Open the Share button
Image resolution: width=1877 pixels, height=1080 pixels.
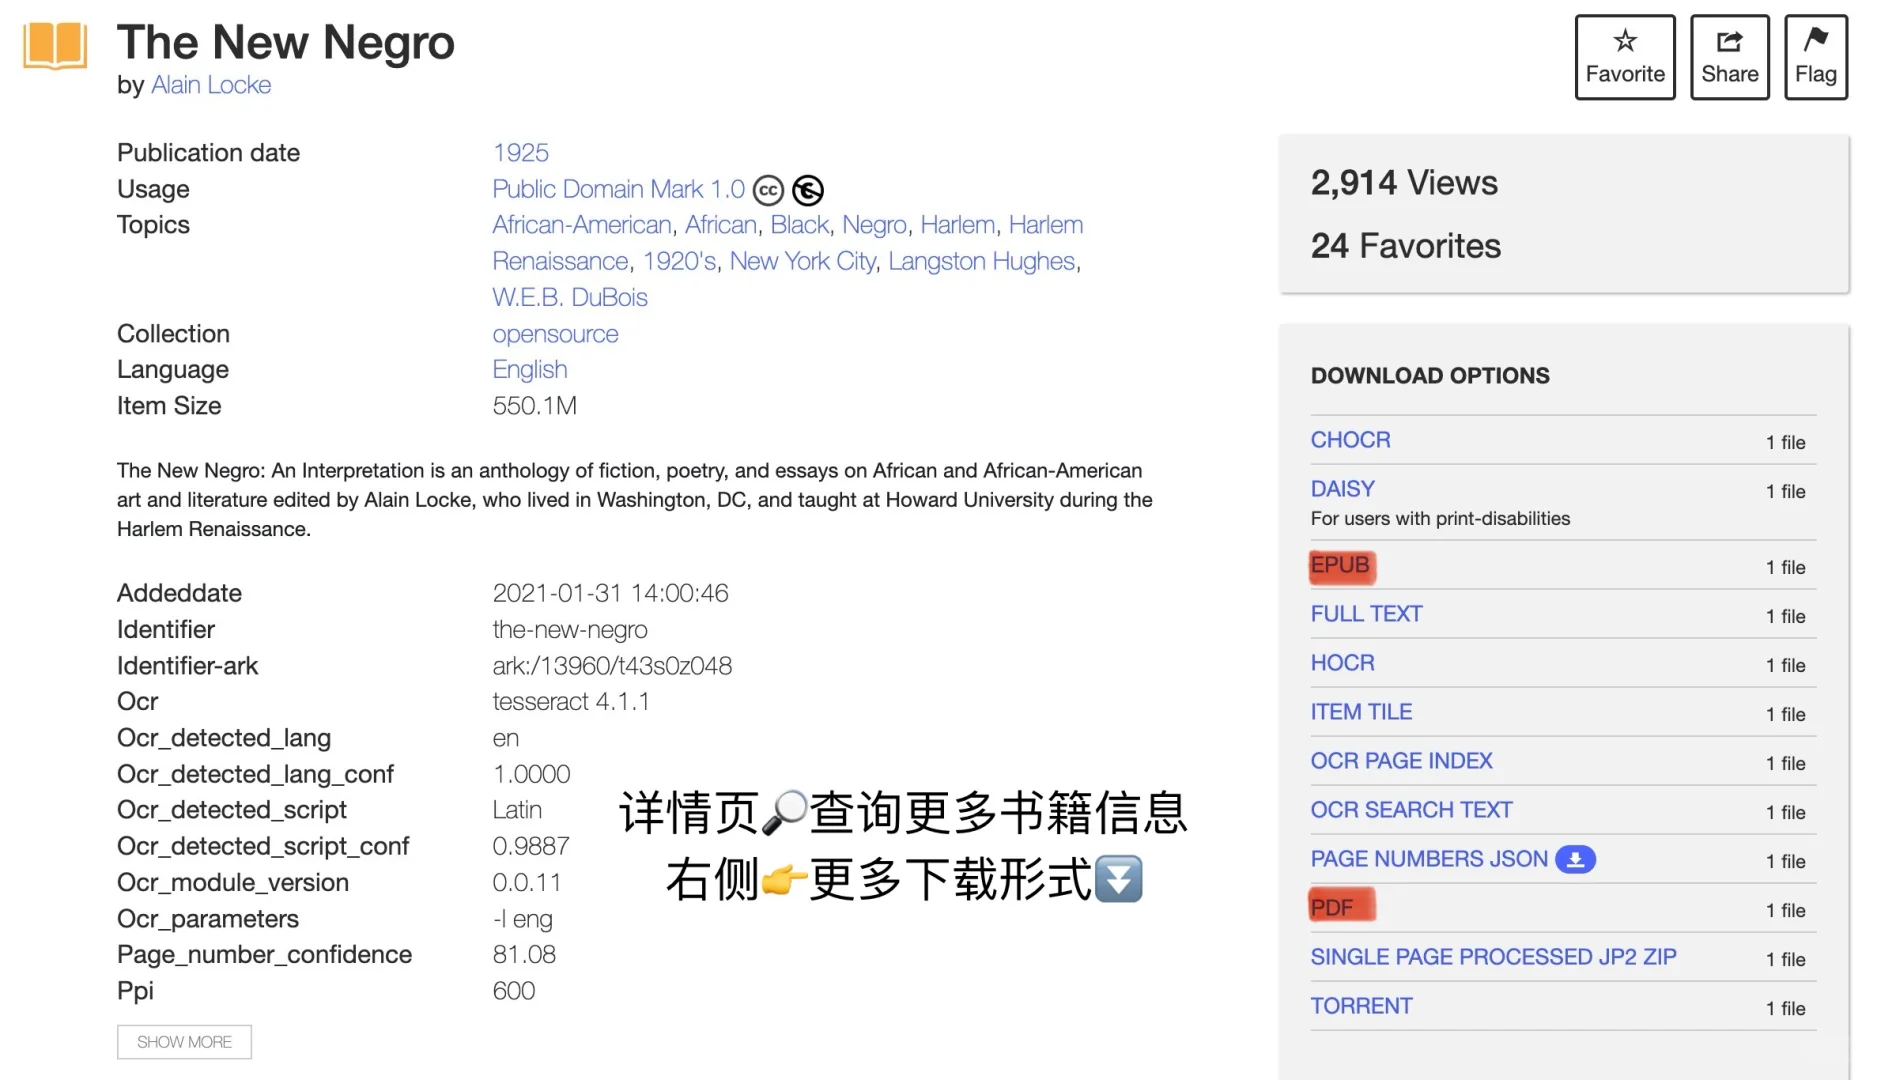point(1730,57)
